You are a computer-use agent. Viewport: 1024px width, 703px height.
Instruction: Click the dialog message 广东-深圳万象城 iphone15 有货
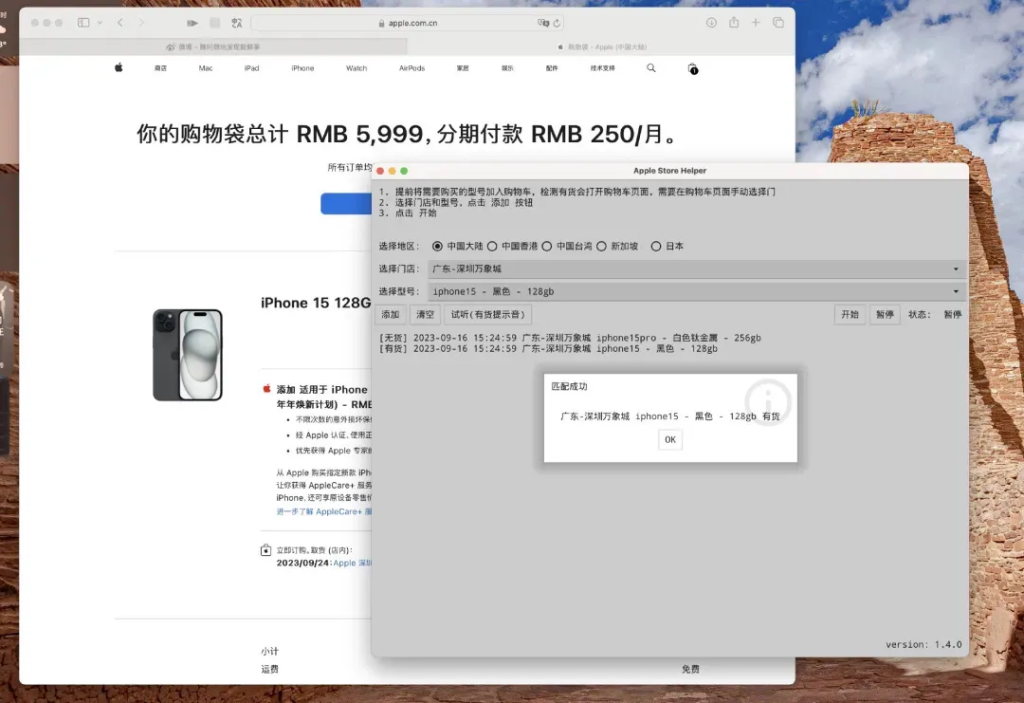670,416
